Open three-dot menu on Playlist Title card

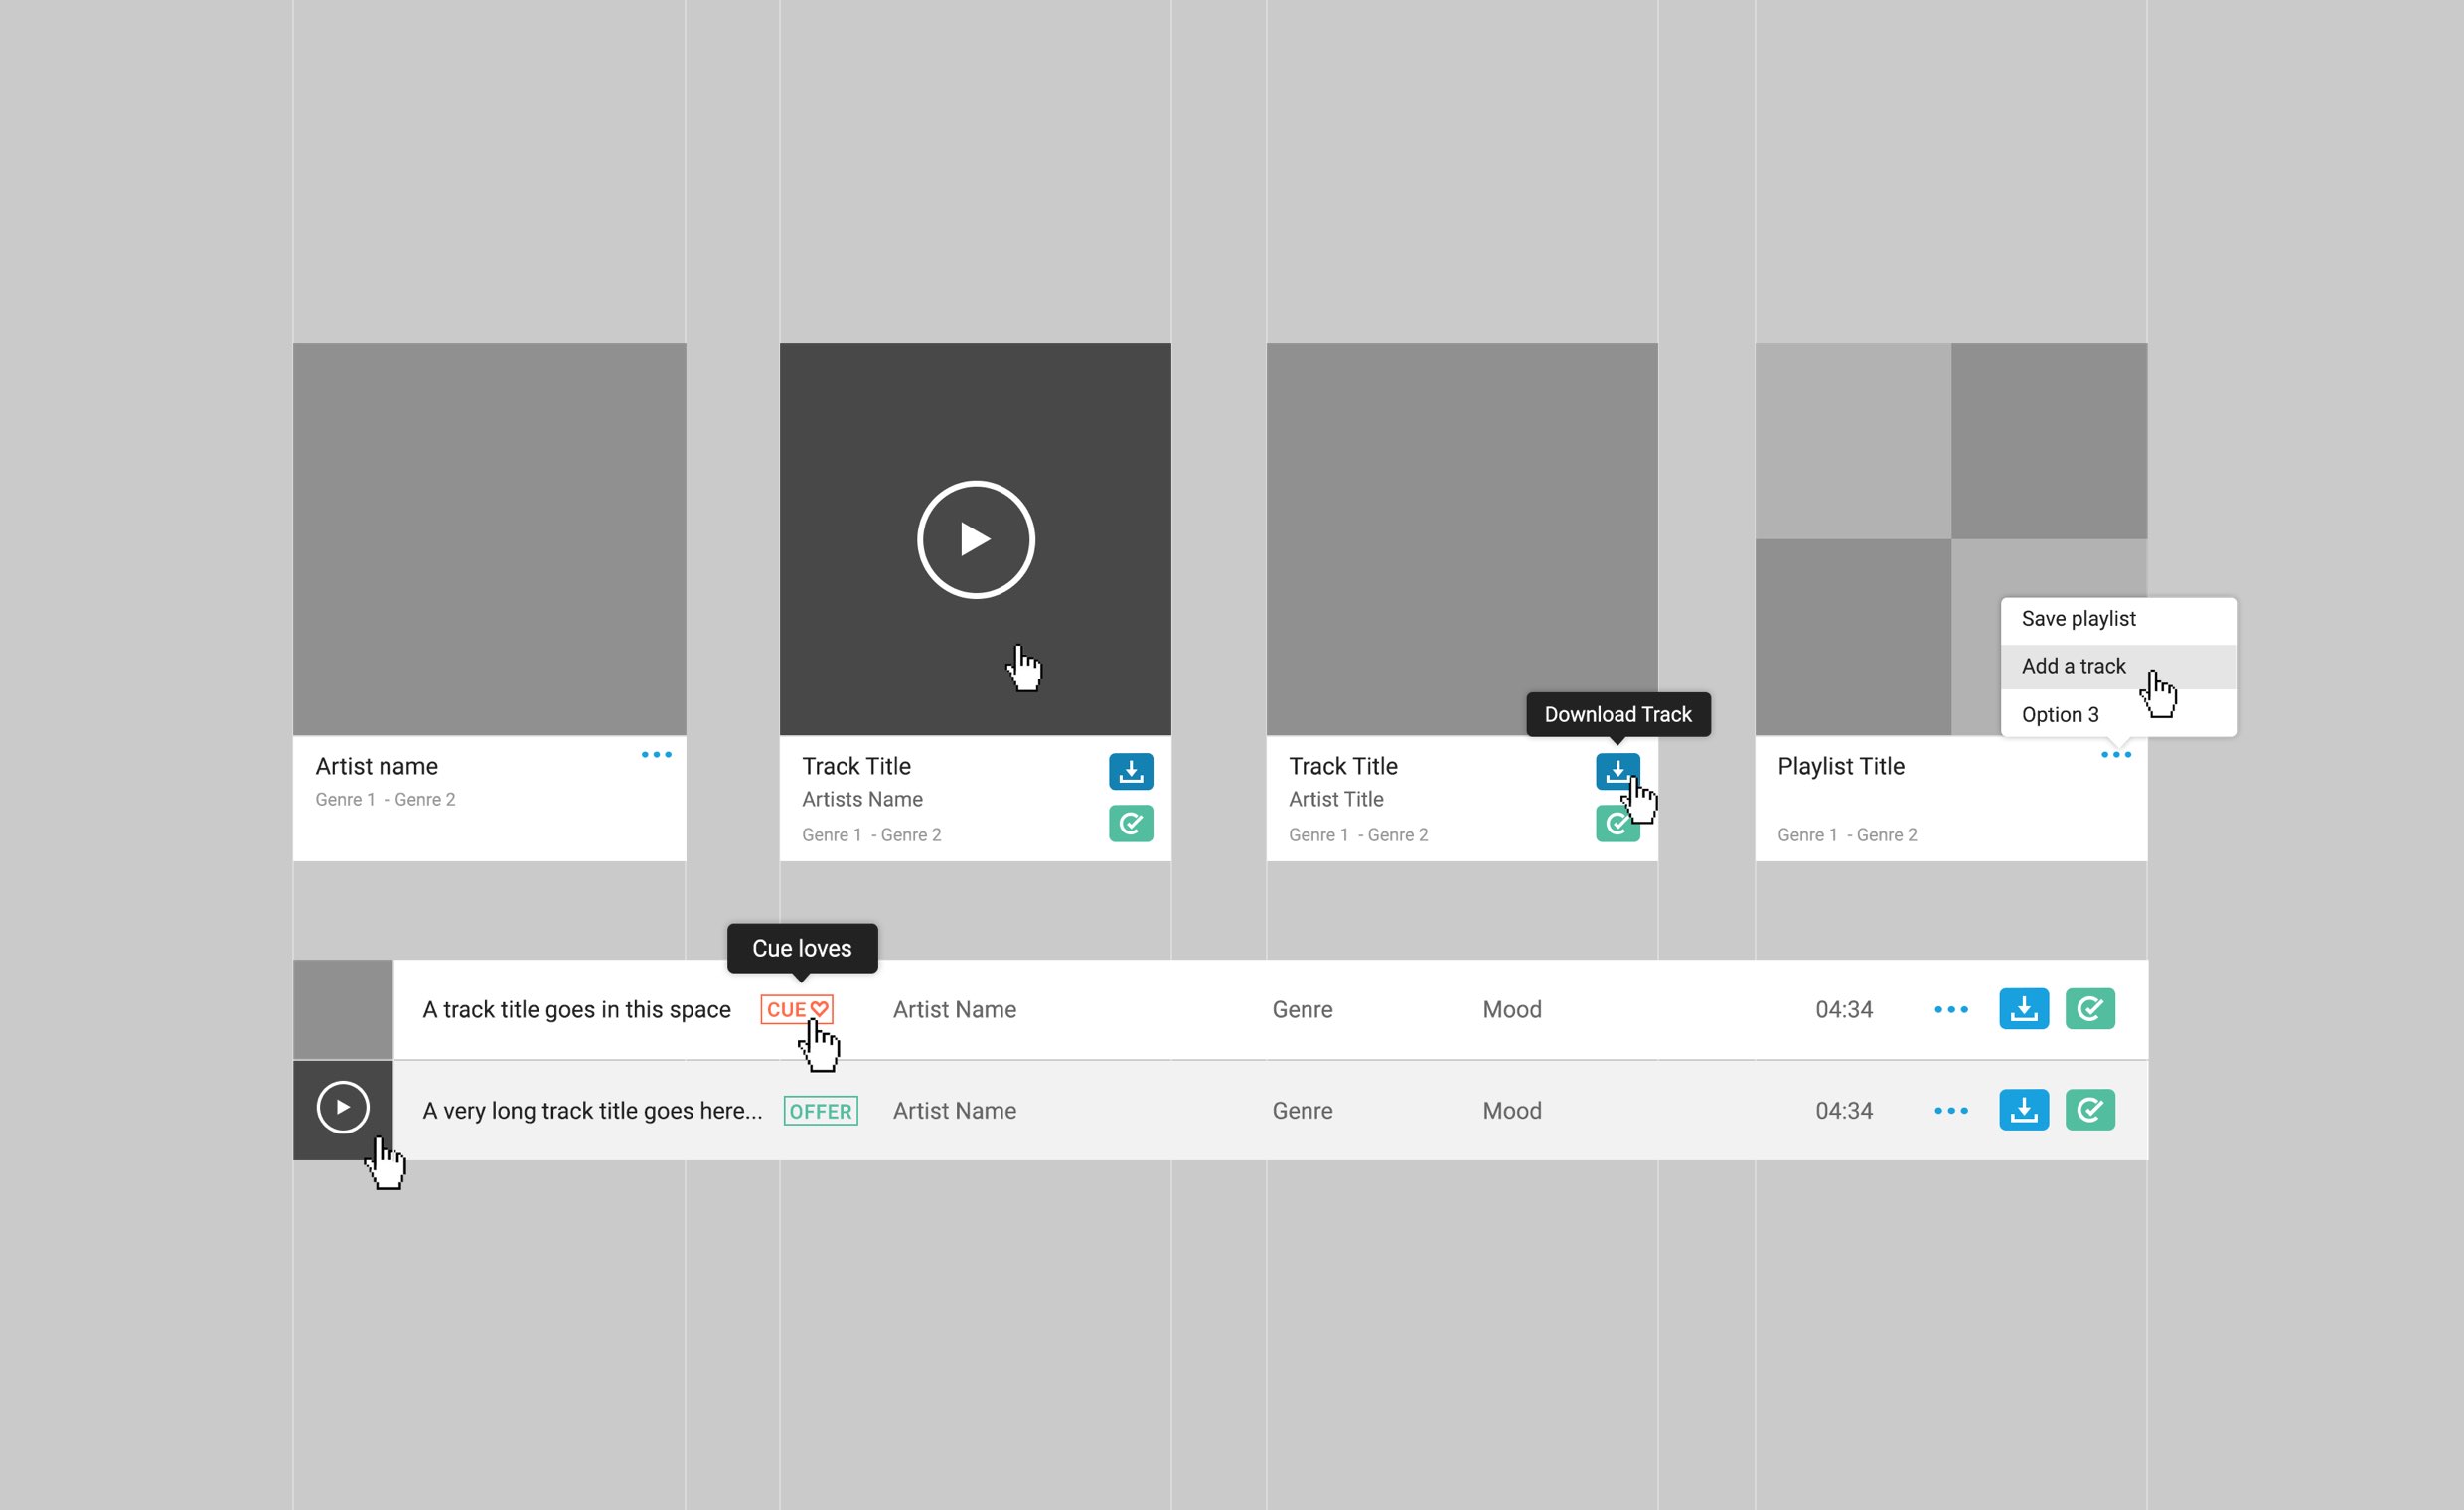(x=2115, y=755)
